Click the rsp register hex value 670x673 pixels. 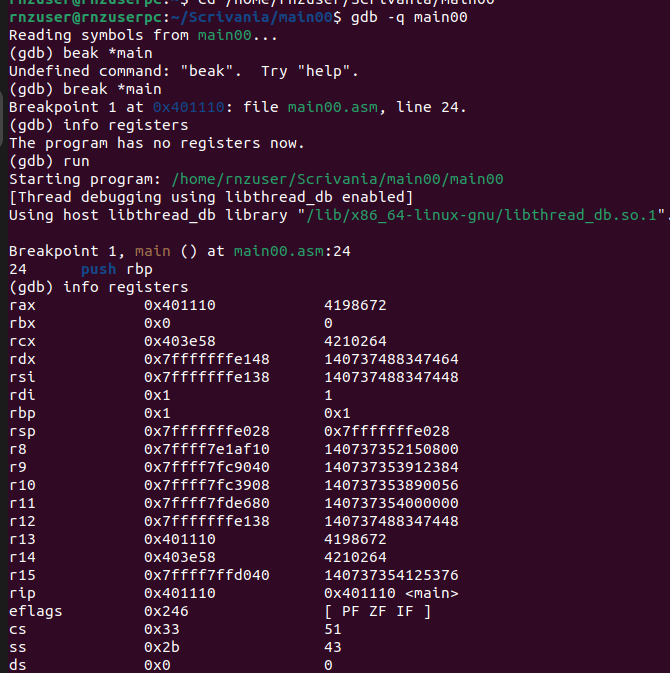(207, 431)
